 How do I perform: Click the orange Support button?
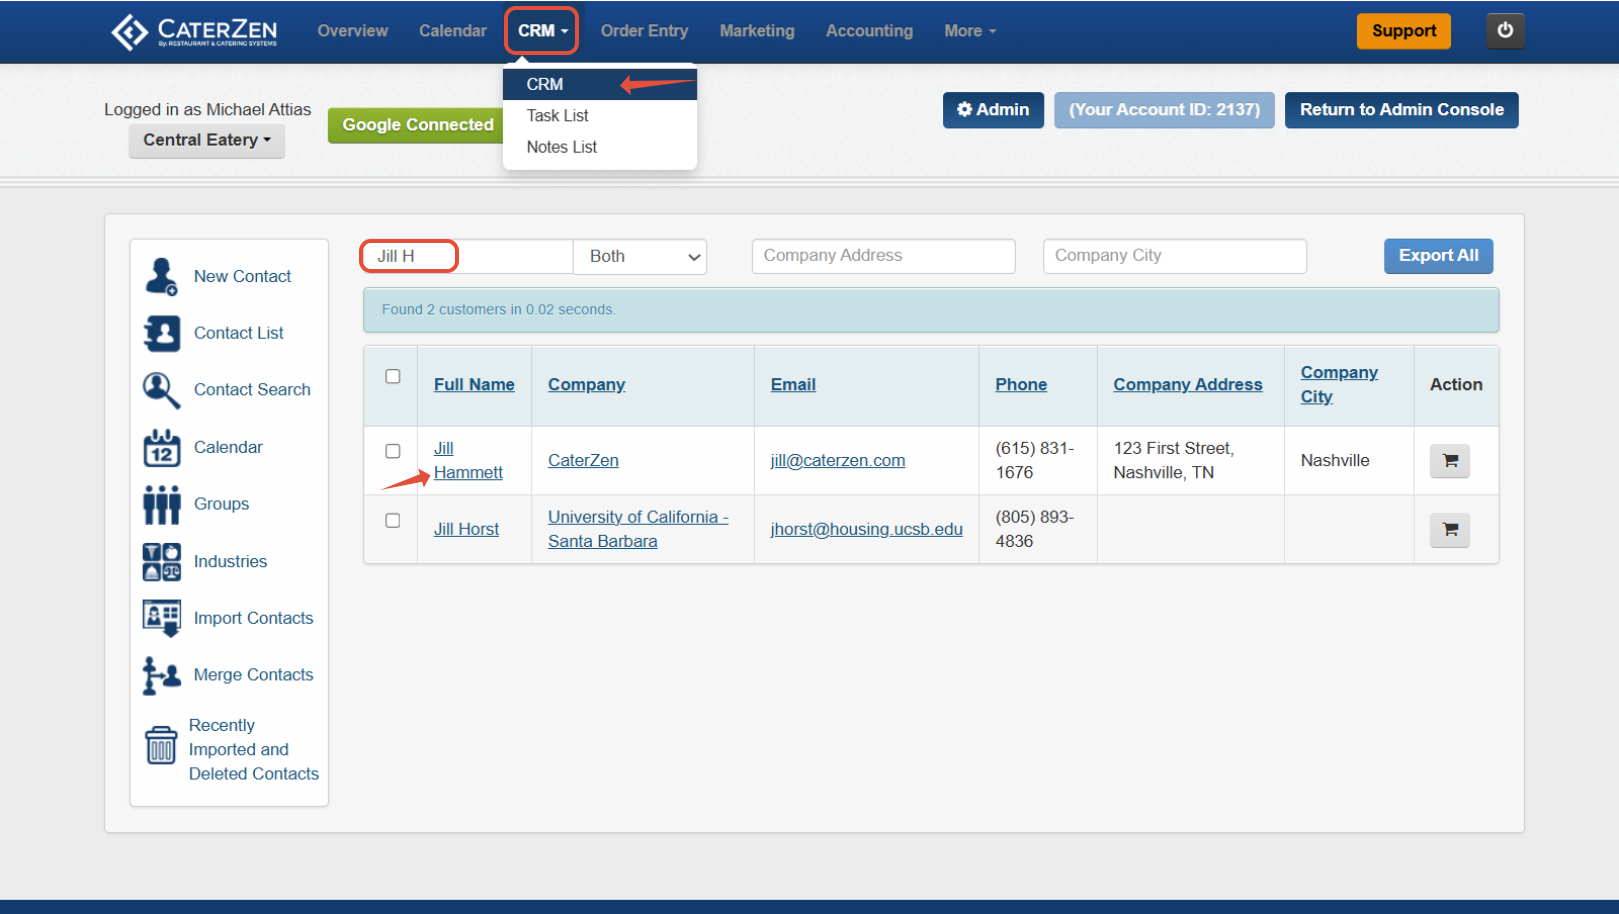[1404, 31]
